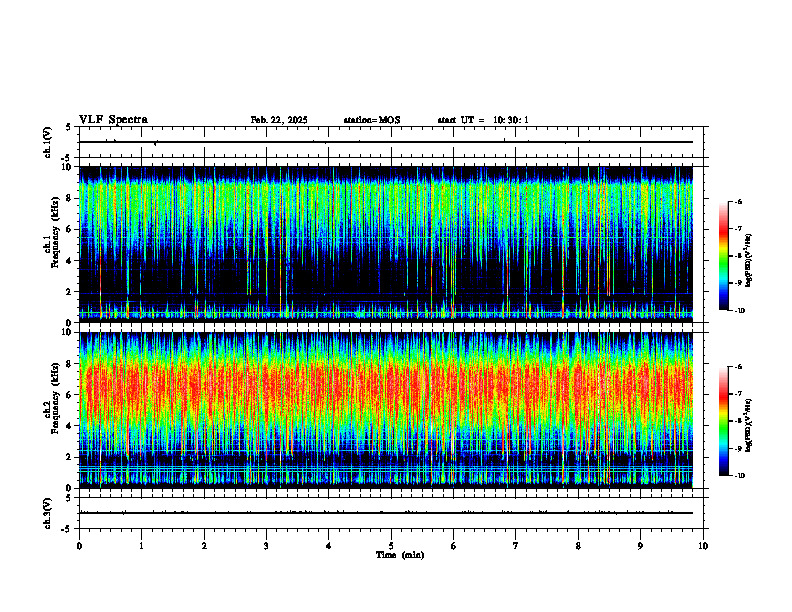Click the "station=MOS" header text
This screenshot has height=612, width=792.
click(x=372, y=120)
